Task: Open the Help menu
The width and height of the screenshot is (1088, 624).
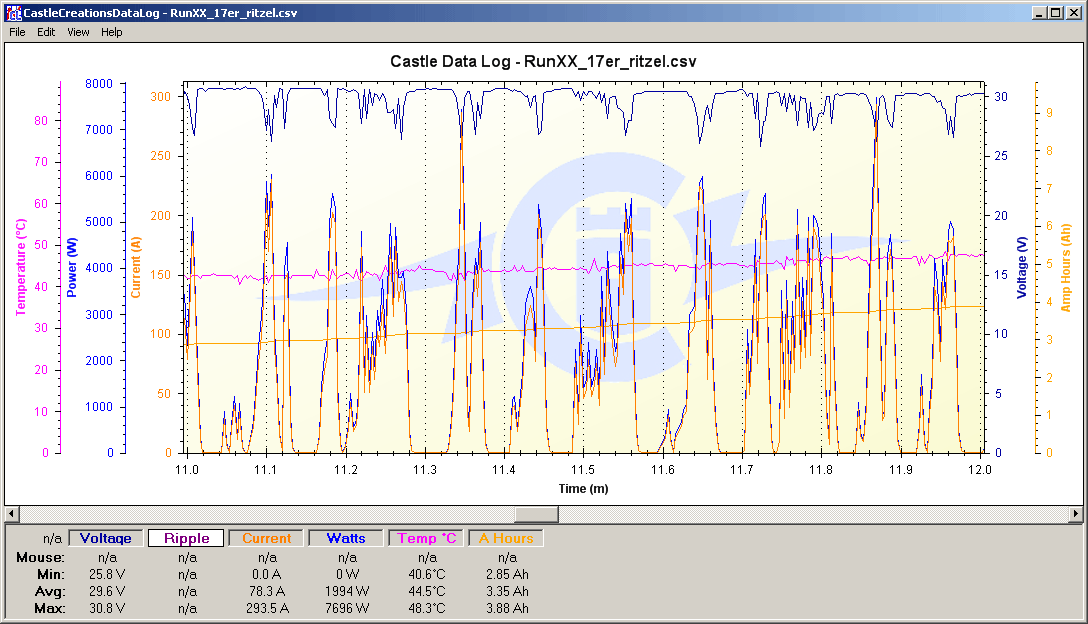Action: pos(111,32)
